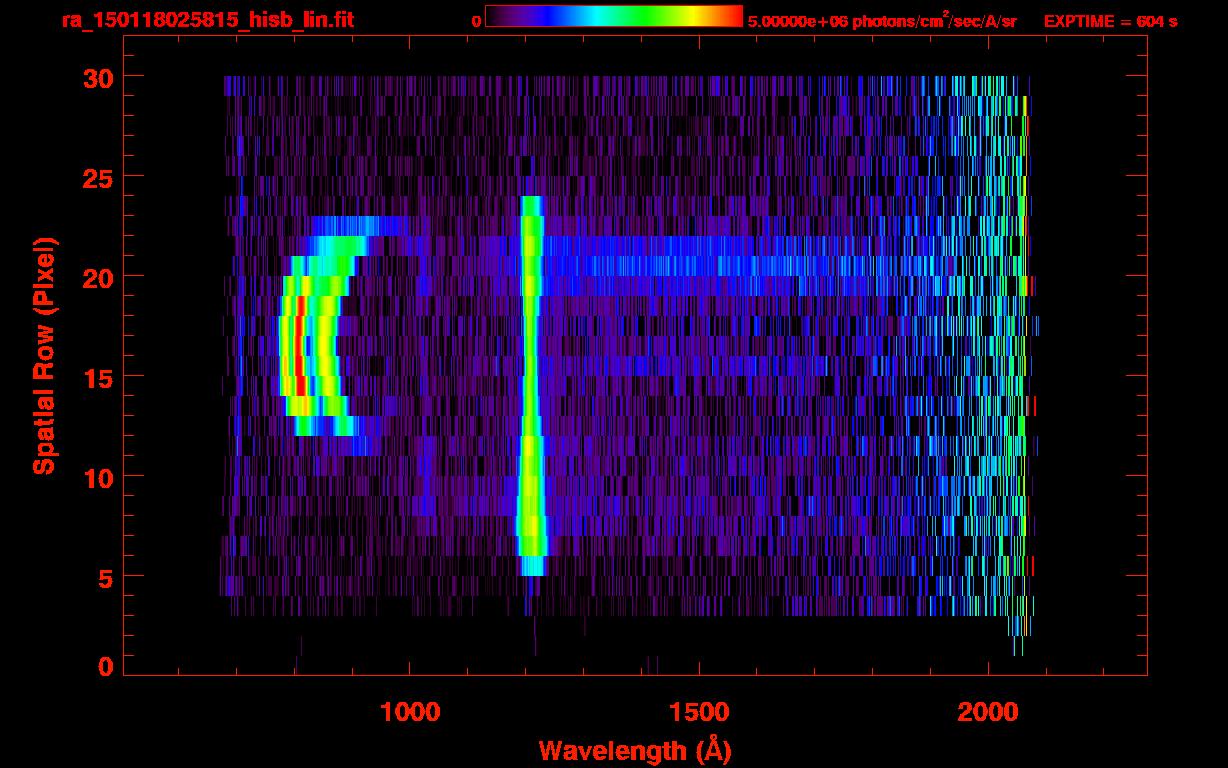Click the filename ra_150118025815_hisb_lin.fit

click(x=208, y=20)
